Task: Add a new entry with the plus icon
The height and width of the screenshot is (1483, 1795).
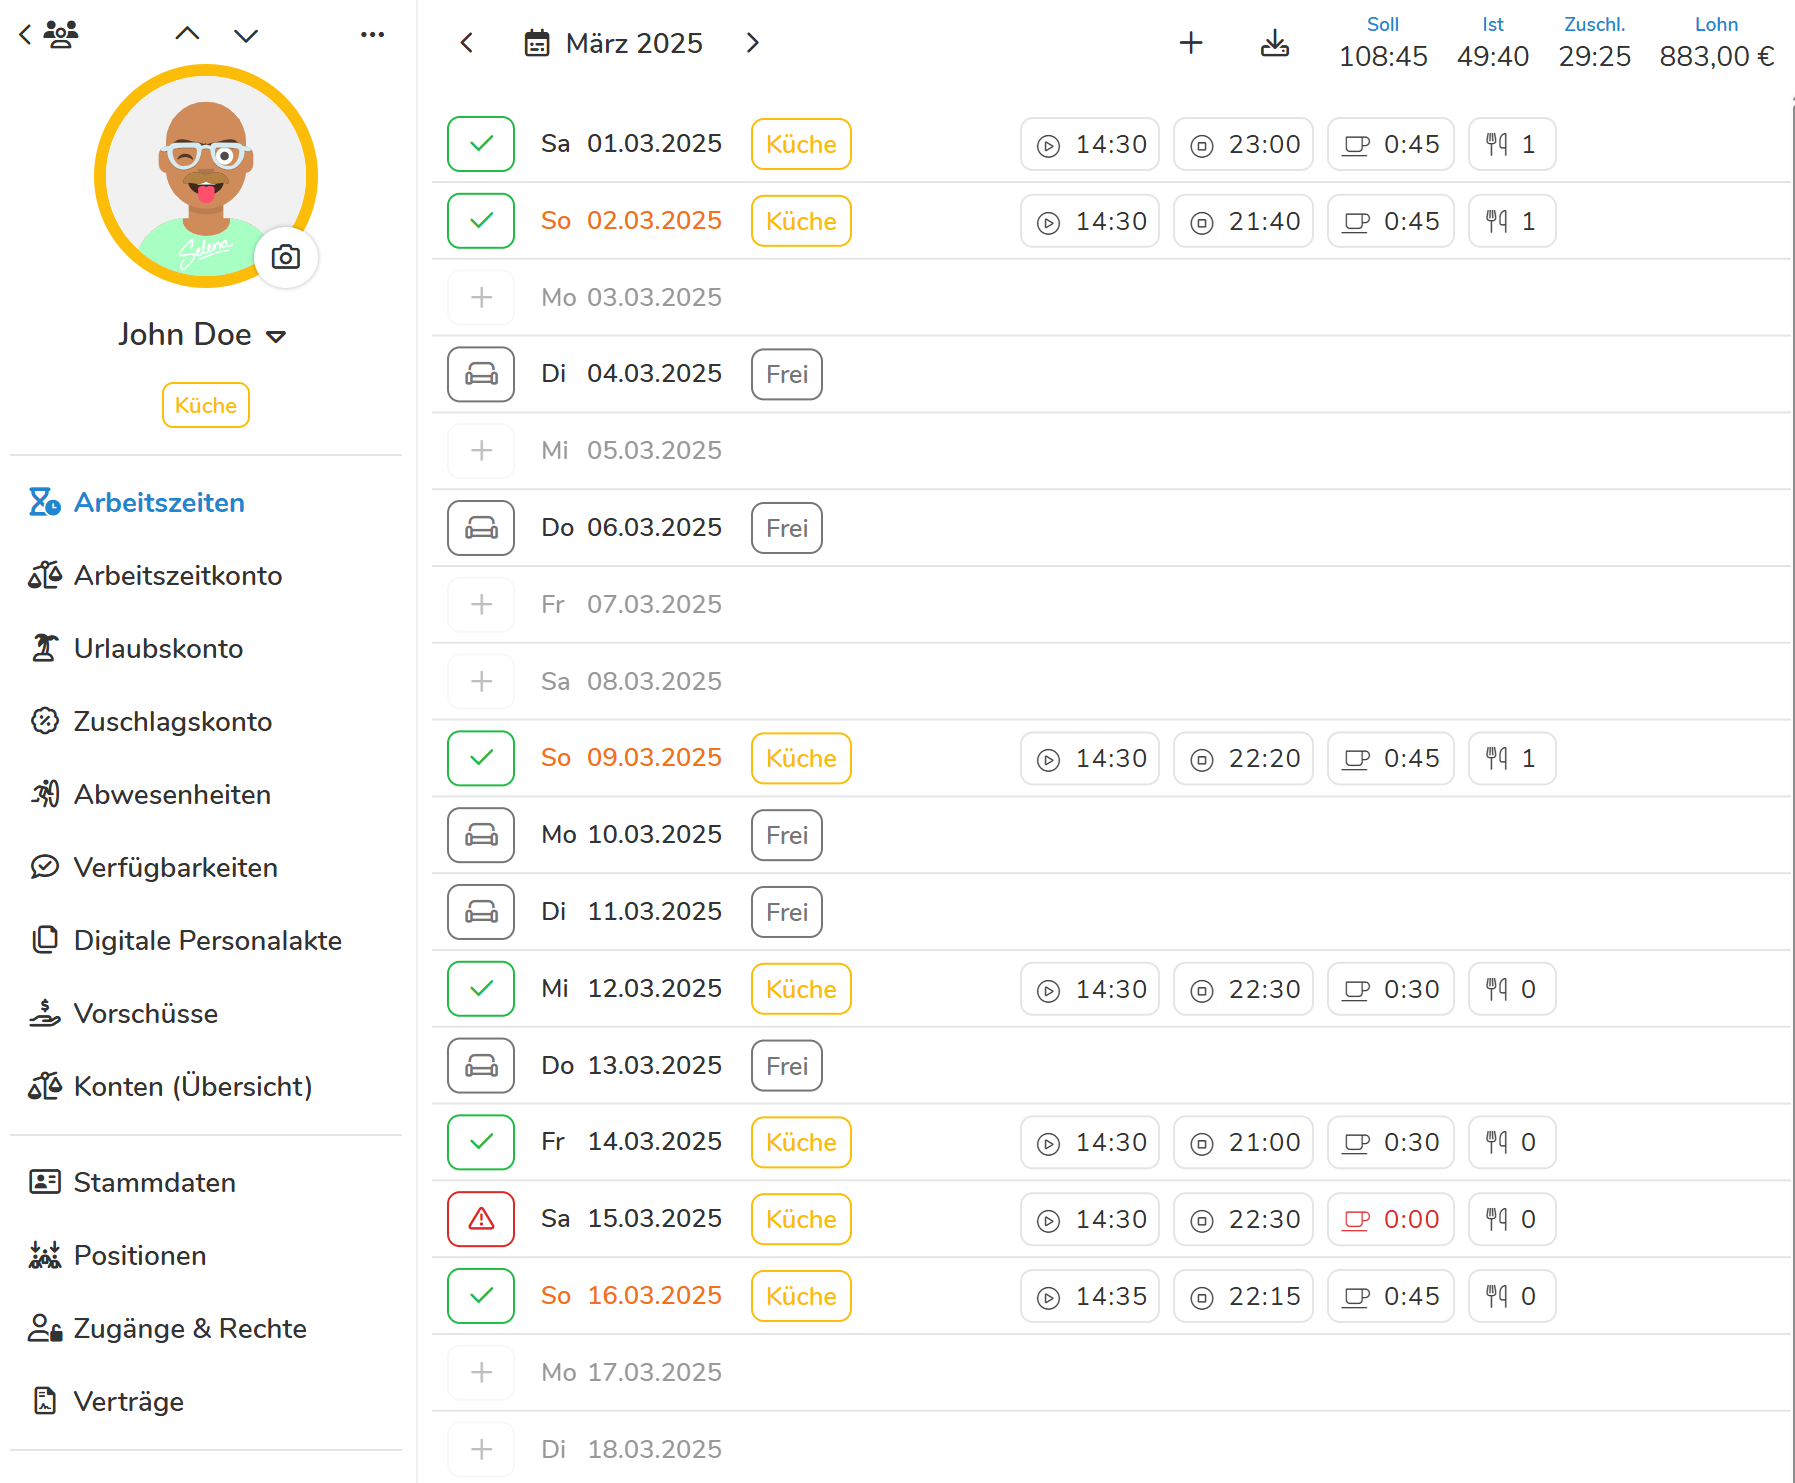Action: click(1190, 43)
